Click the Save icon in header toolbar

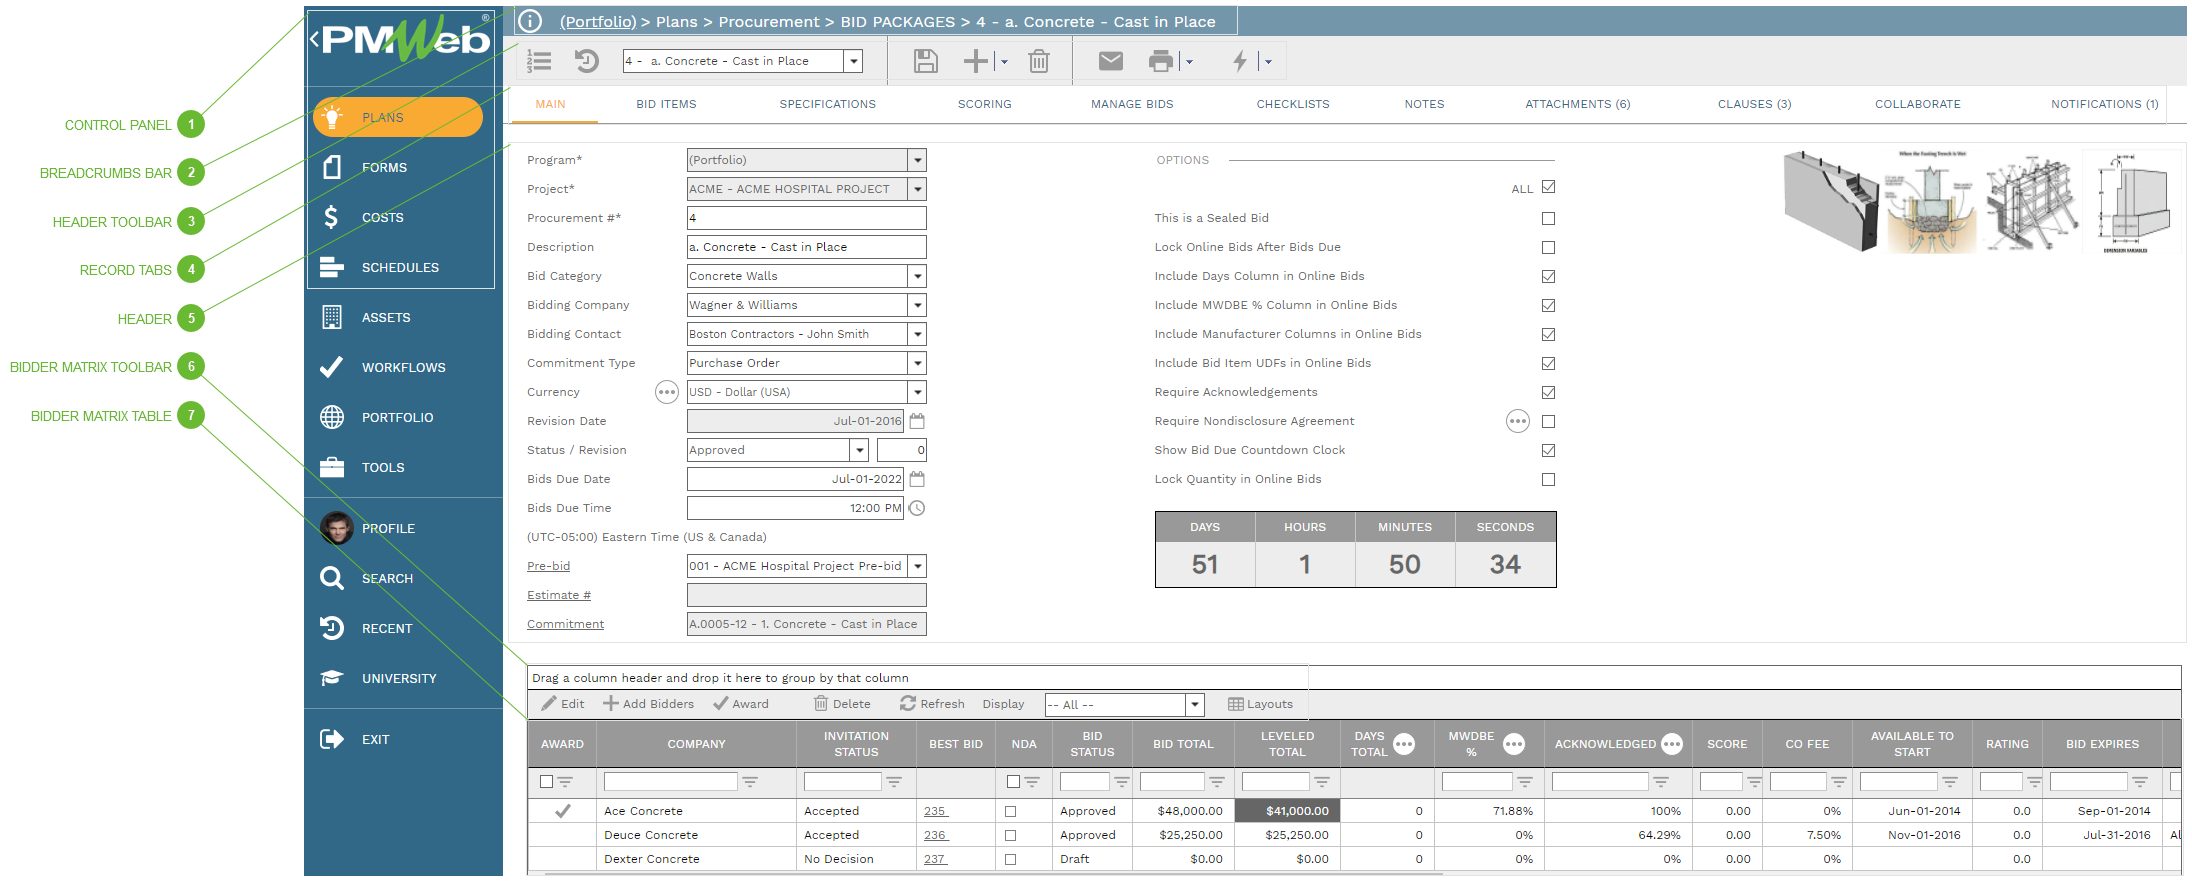pyautogui.click(x=925, y=62)
